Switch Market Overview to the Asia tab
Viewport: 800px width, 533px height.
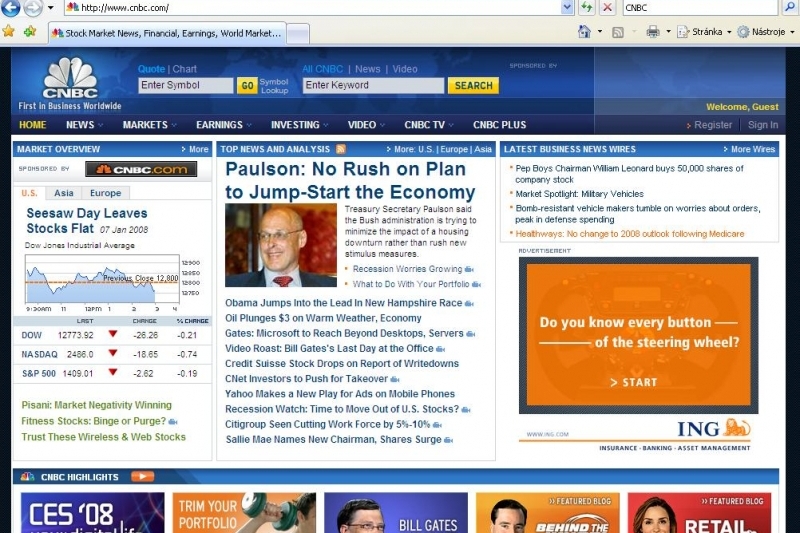pyautogui.click(x=64, y=193)
